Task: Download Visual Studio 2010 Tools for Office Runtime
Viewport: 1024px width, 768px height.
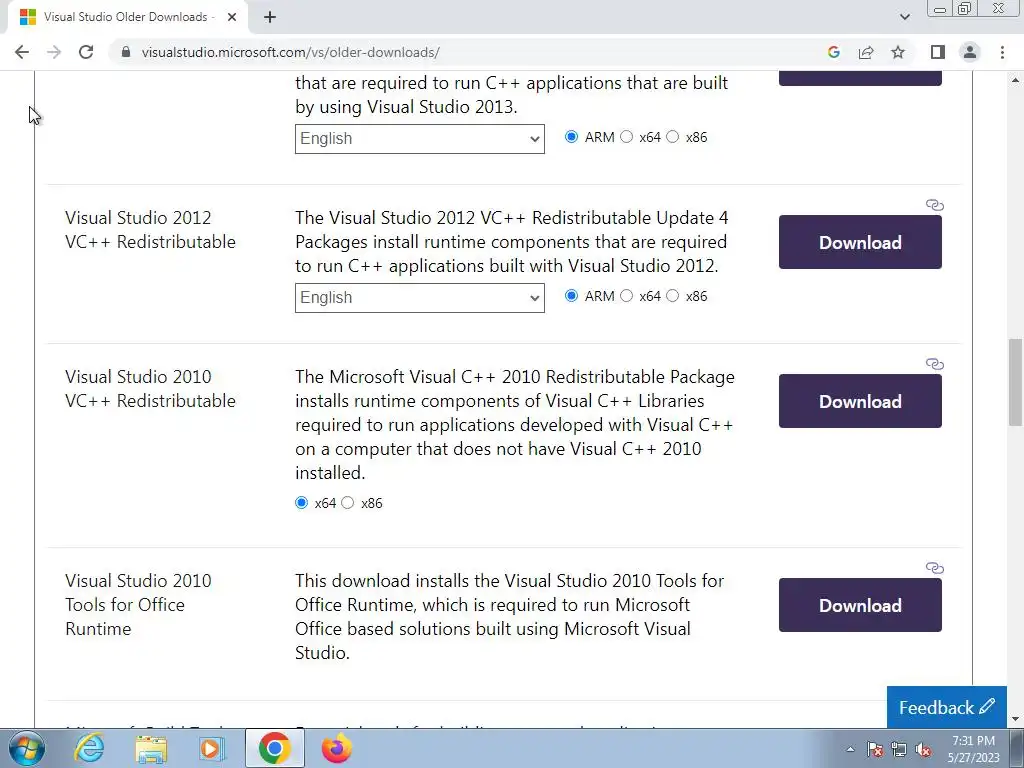Action: point(860,605)
